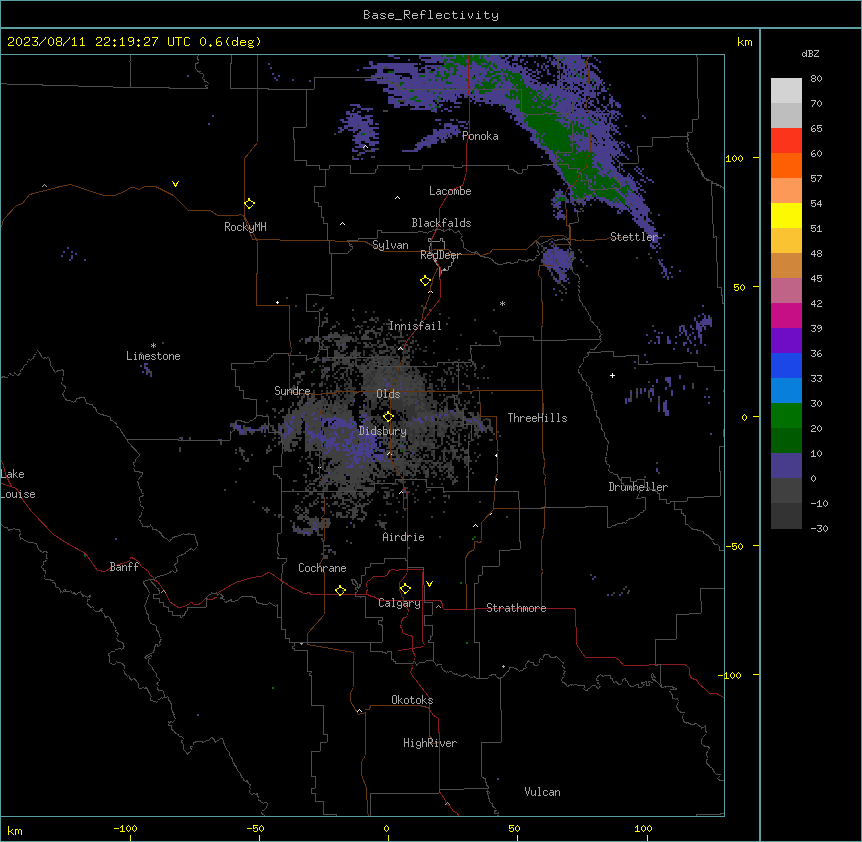The image size is (862, 842).
Task: Click the yellow diamond marker near RockyMH
Action: point(250,204)
